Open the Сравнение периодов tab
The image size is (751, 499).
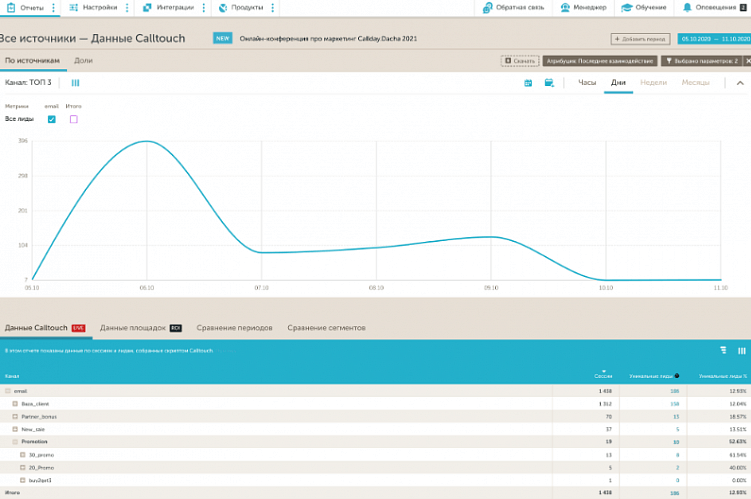(234, 328)
